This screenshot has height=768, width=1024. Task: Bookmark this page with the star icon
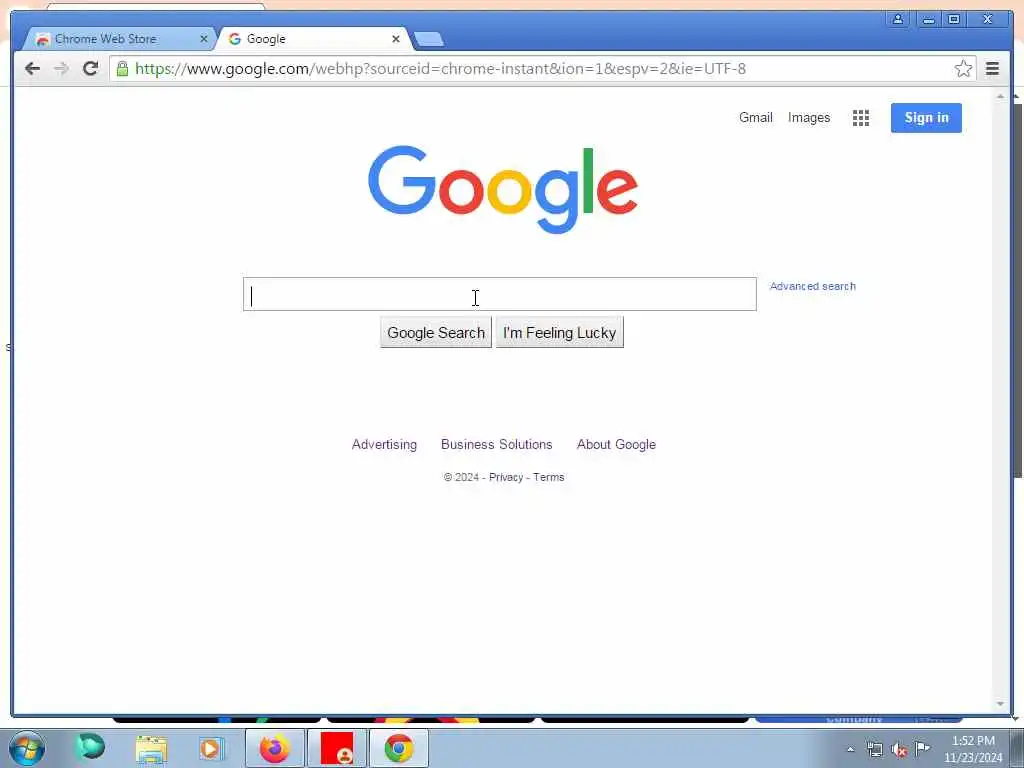click(963, 69)
